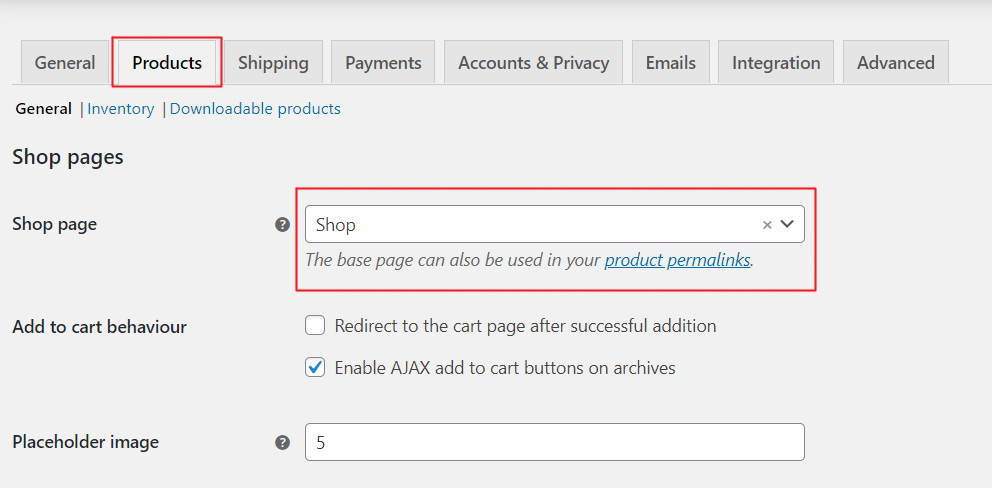Open the Accounts & Privacy tab

click(x=533, y=63)
